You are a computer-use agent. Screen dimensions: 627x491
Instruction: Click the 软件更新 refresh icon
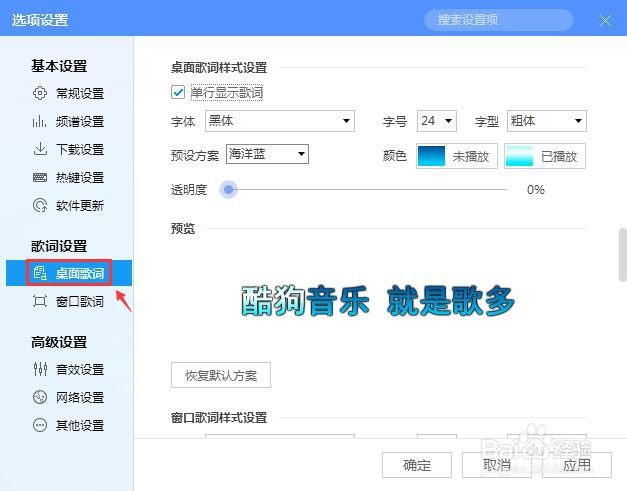[x=40, y=205]
